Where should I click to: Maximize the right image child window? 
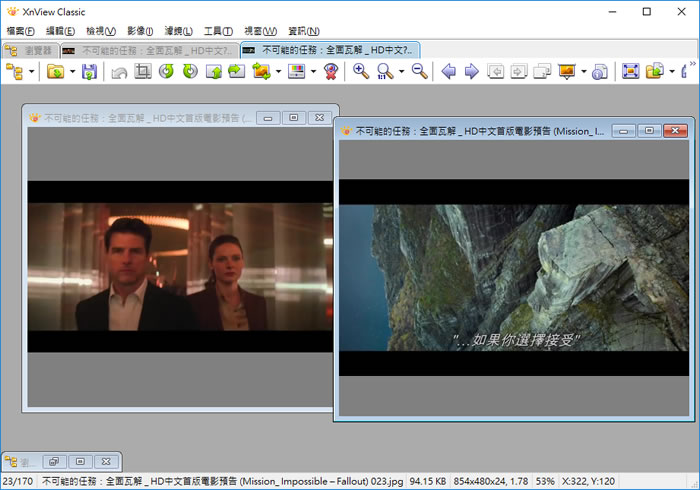click(x=650, y=131)
